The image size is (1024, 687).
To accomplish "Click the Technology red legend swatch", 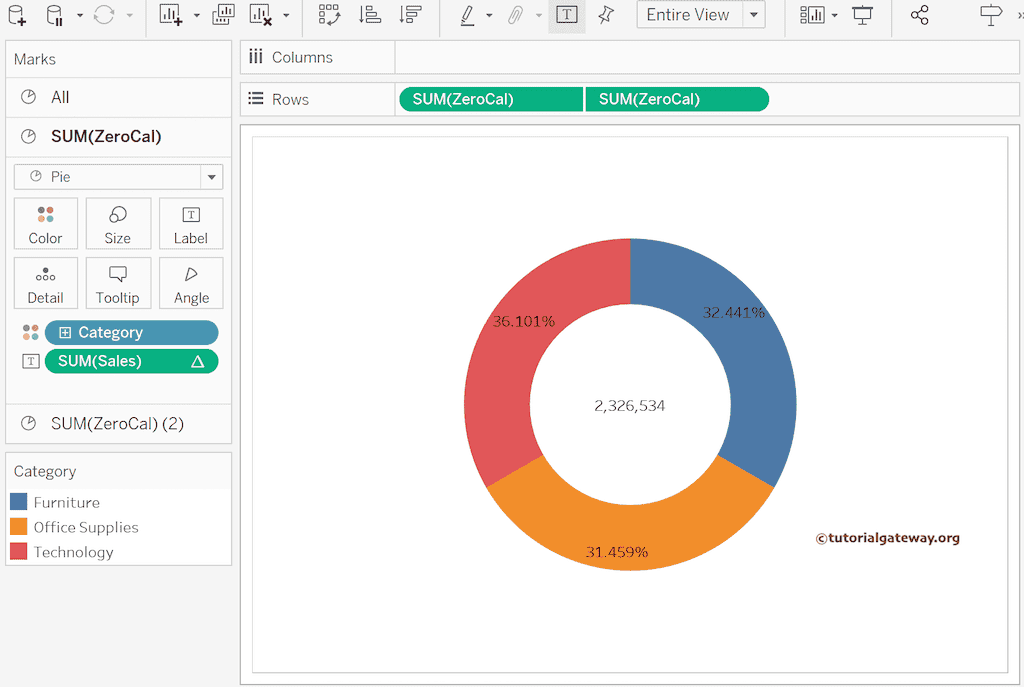I will coord(18,552).
